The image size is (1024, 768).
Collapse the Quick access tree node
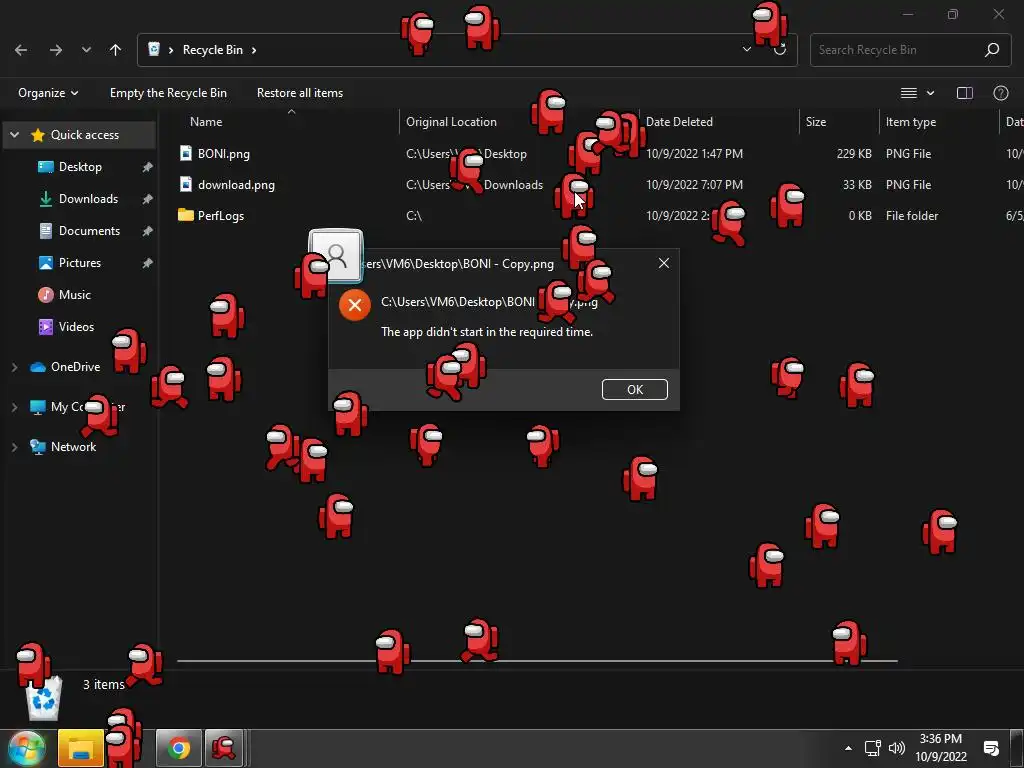tap(14, 135)
